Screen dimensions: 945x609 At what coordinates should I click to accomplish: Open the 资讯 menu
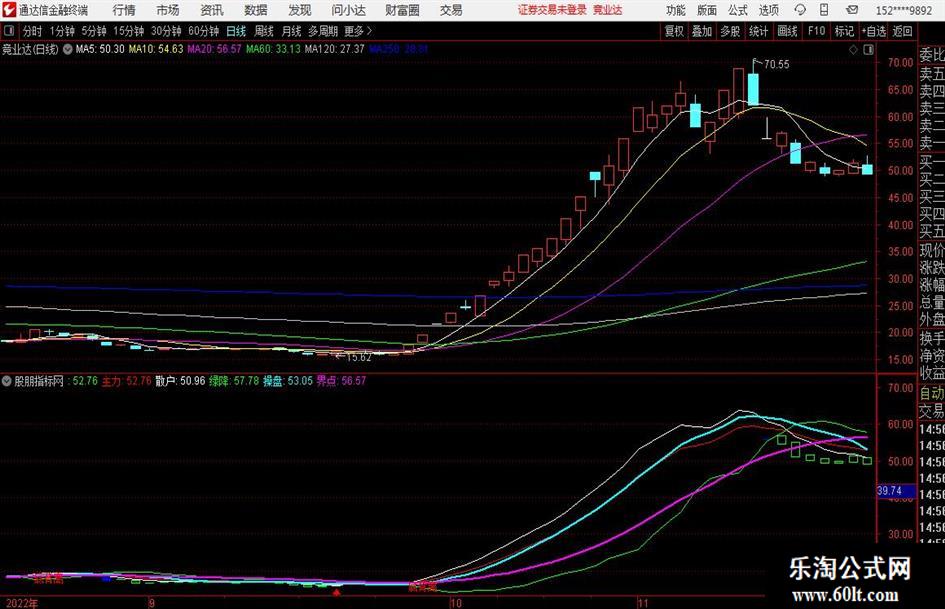point(212,10)
